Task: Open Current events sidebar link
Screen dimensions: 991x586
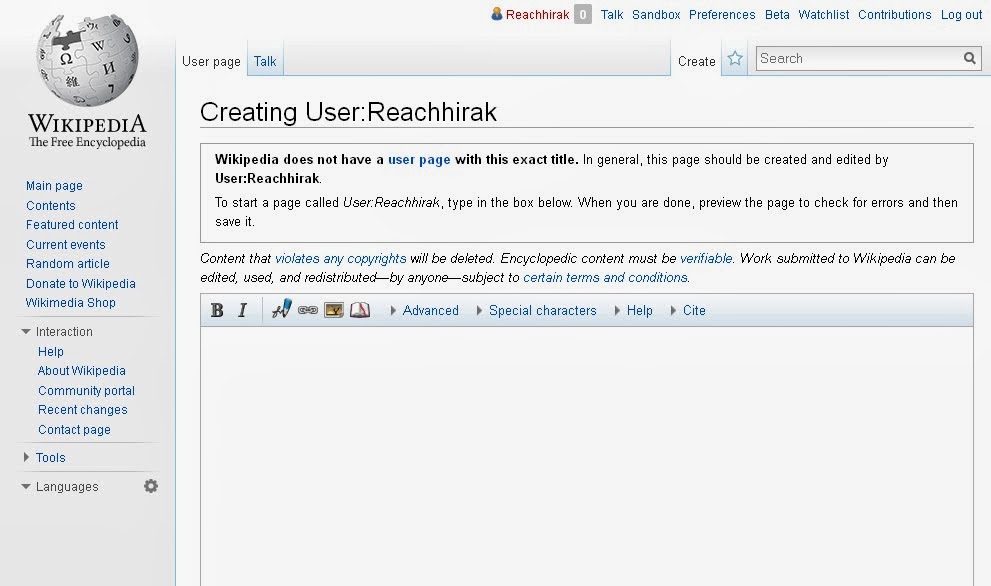Action: click(66, 245)
